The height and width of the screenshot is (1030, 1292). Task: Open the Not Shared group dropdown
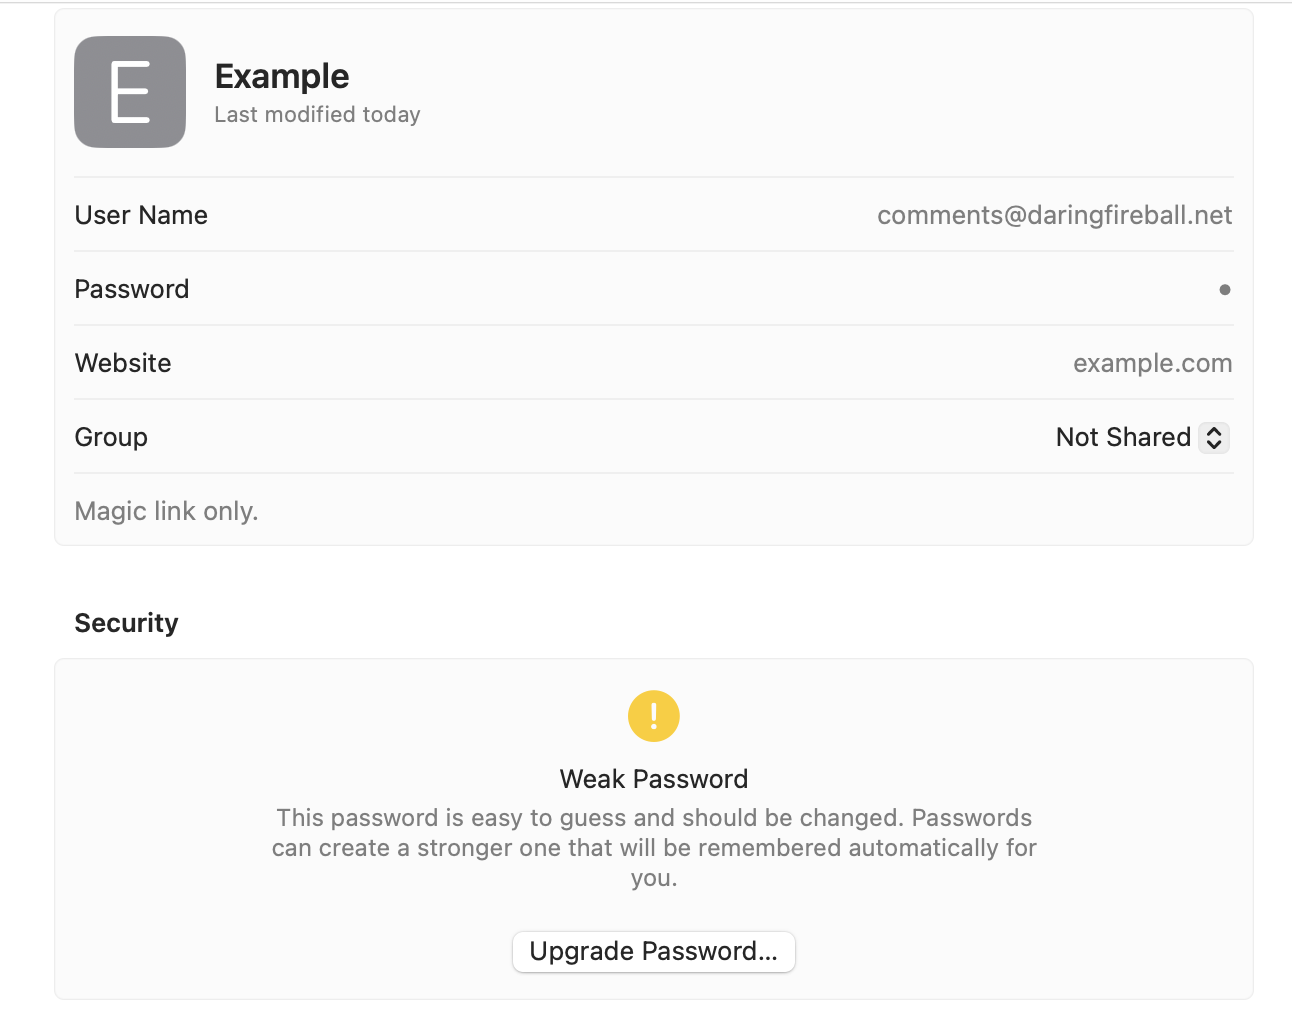point(1141,437)
